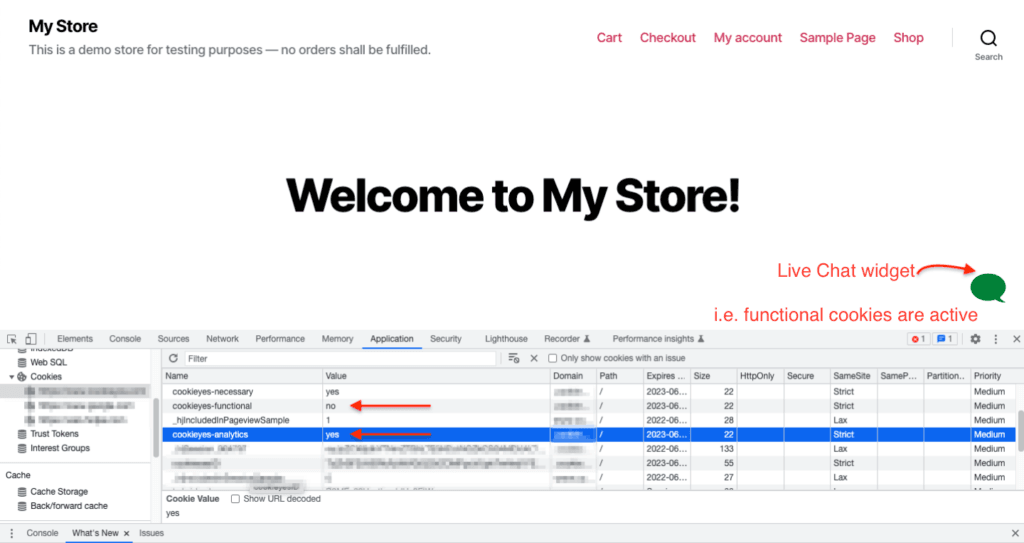Open Cache Storage in the sidebar
This screenshot has height=543, width=1024.
[59, 491]
